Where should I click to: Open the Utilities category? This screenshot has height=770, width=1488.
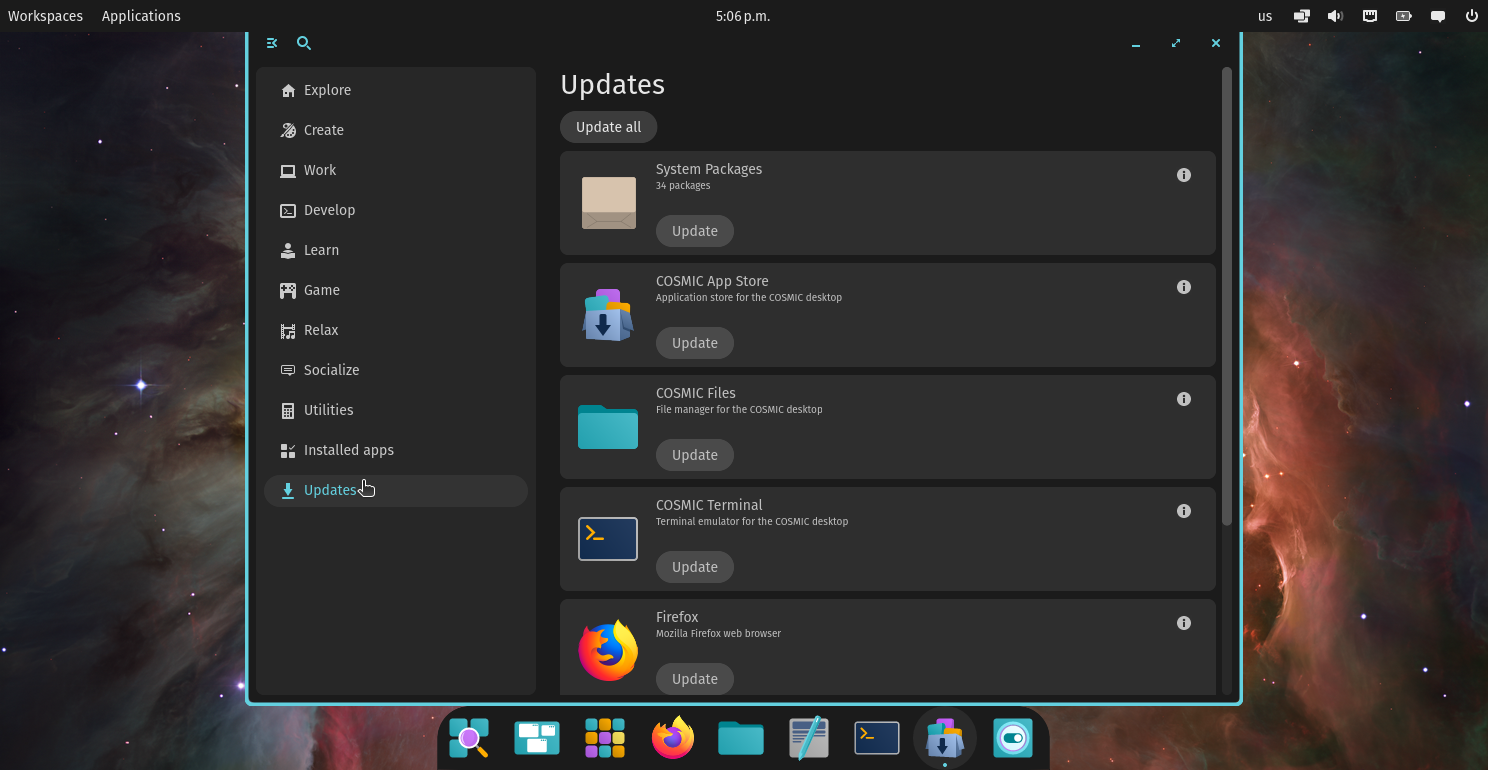pyautogui.click(x=396, y=410)
